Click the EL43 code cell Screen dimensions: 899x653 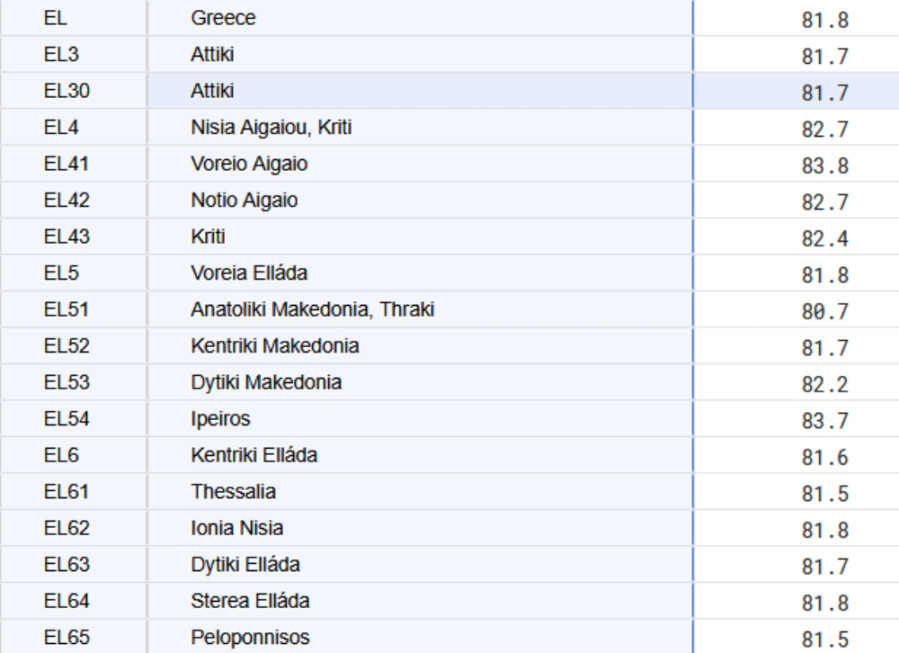point(66,236)
